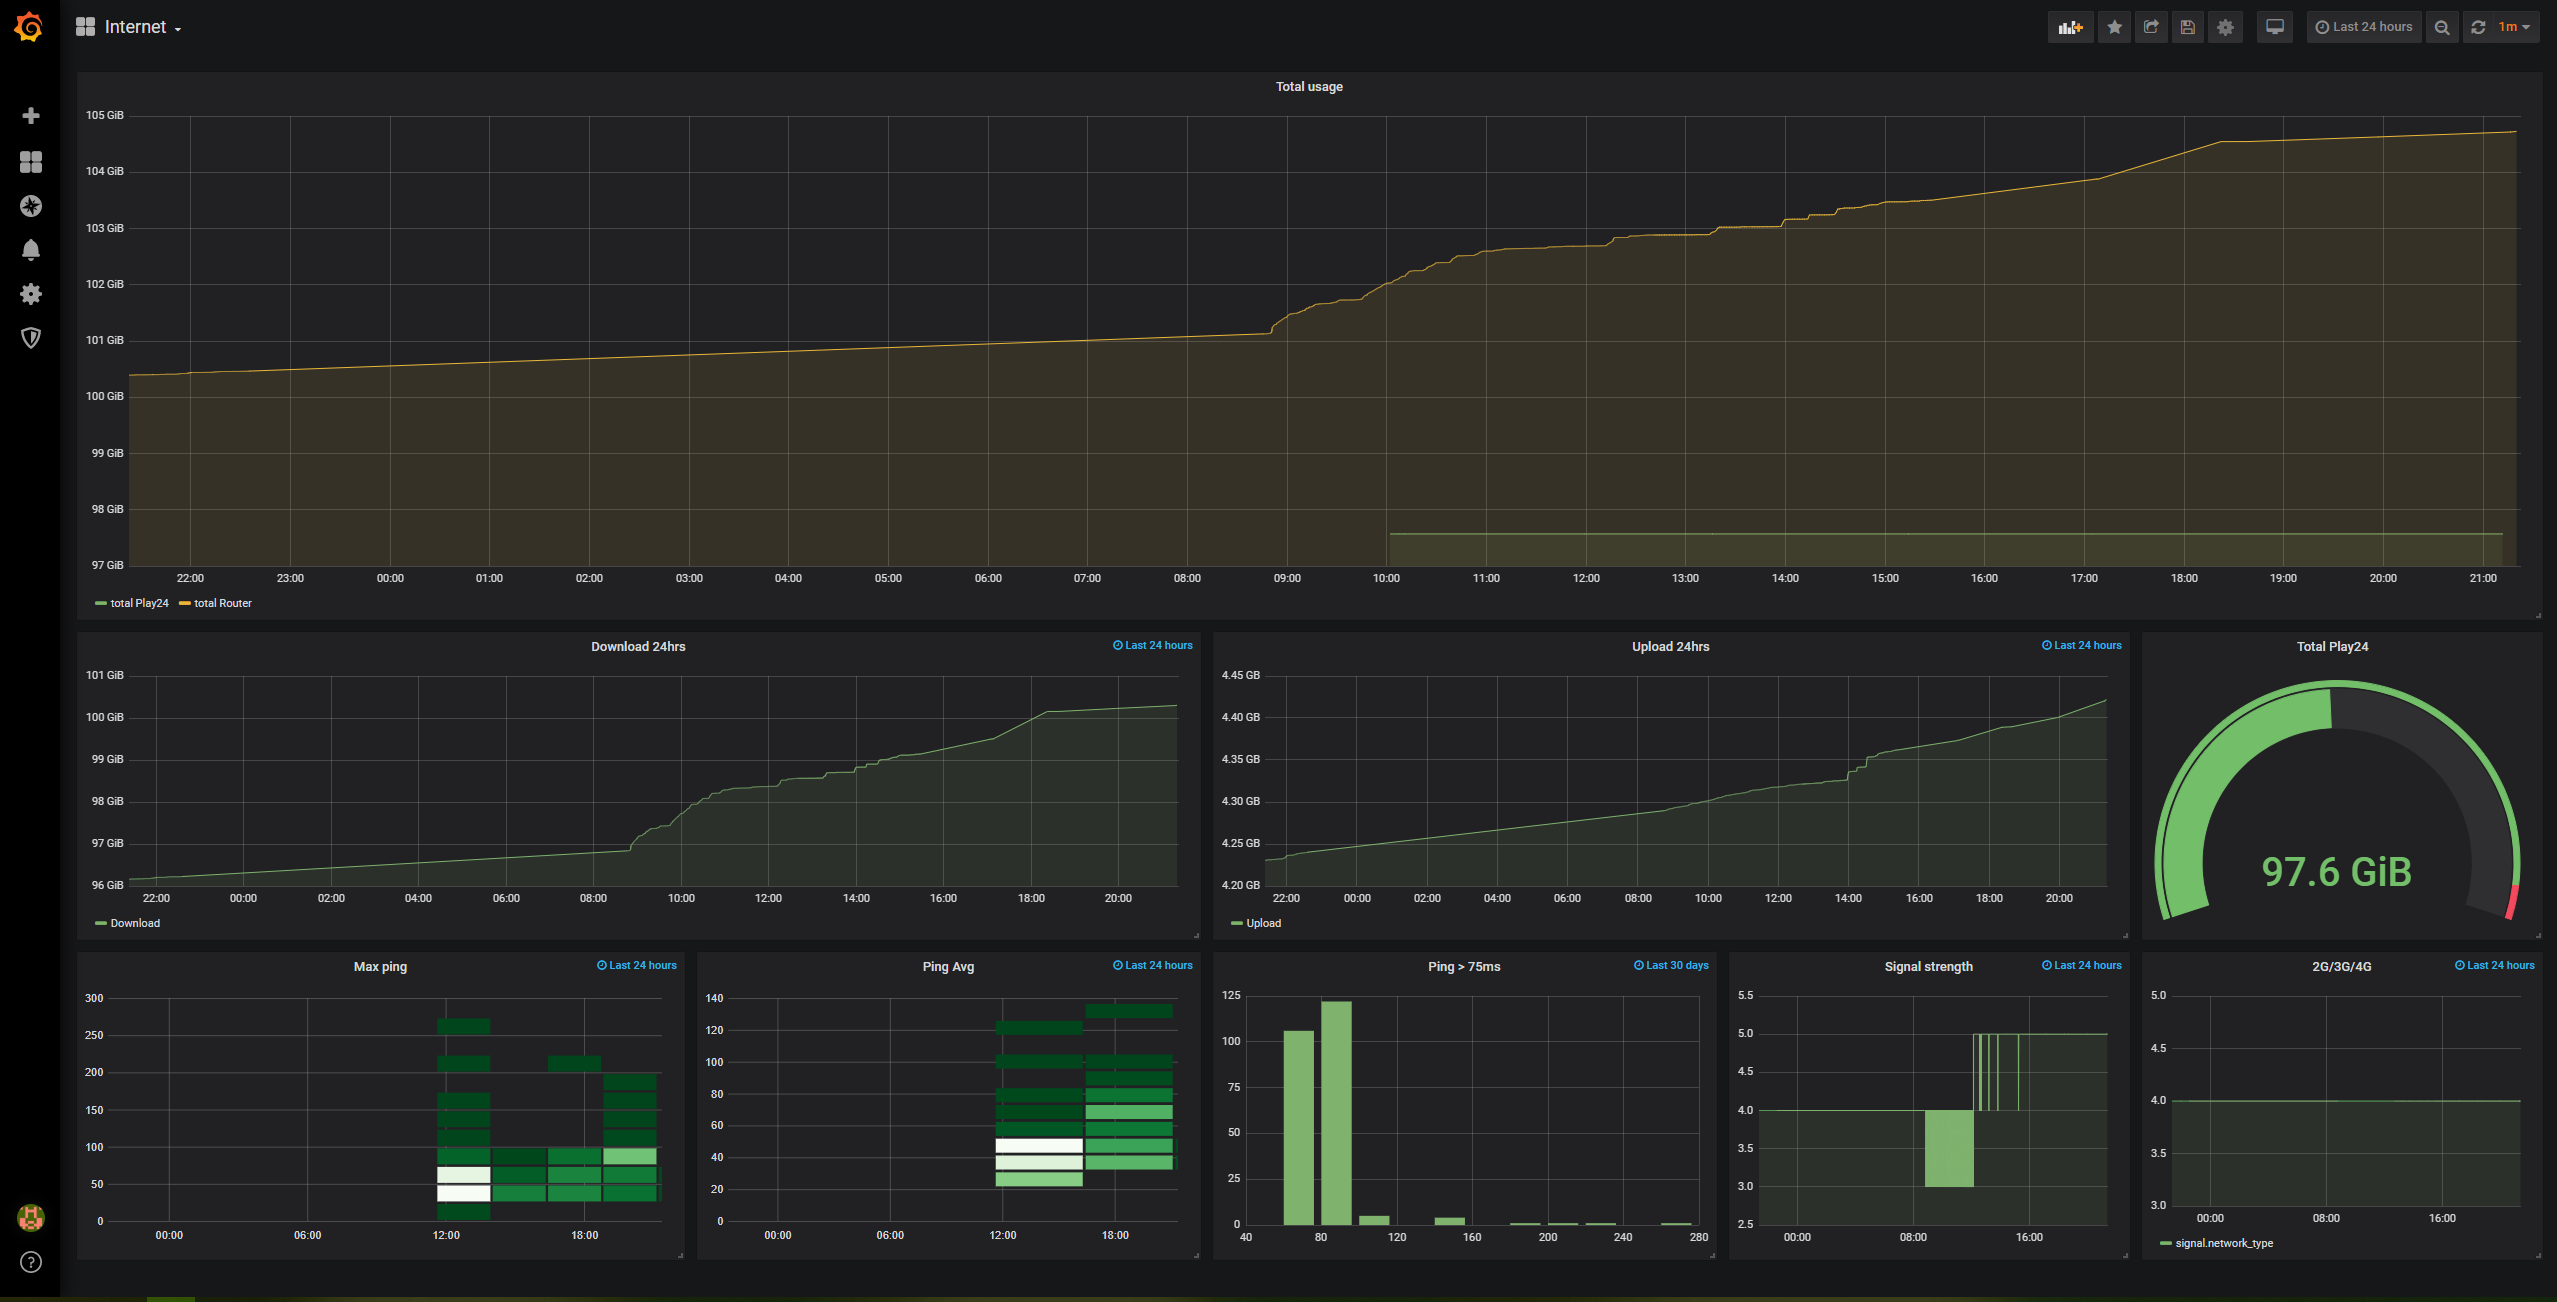Save the dashboard with disk icon
The image size is (2557, 1302).
click(2188, 27)
